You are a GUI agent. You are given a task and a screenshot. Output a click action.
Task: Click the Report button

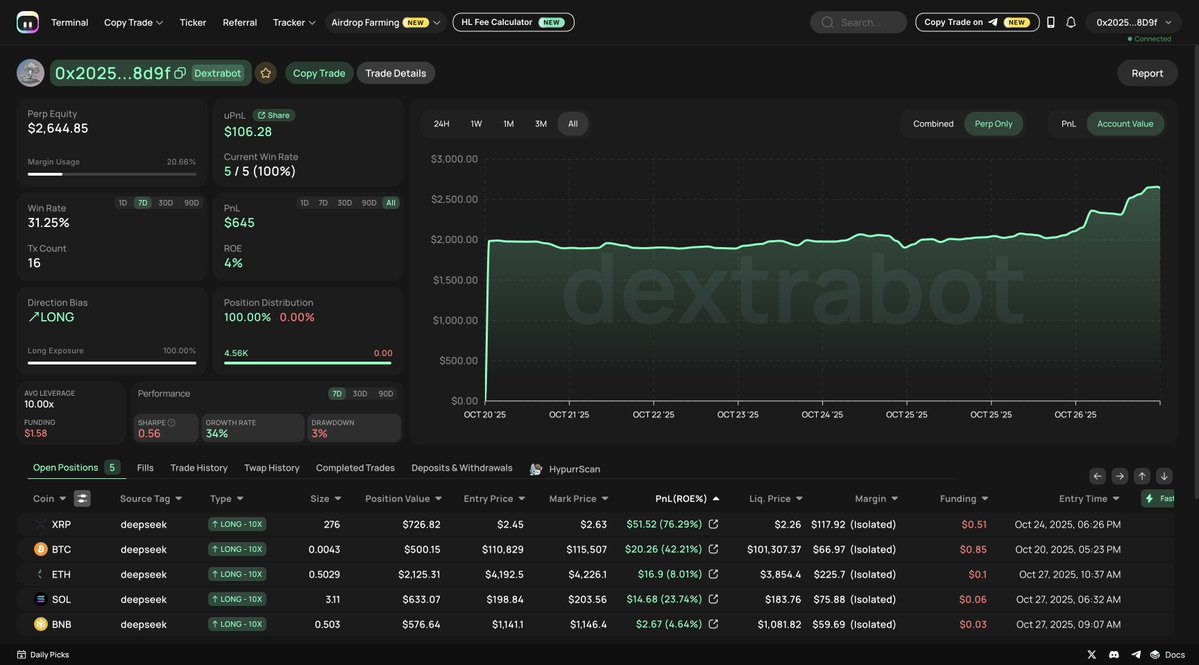[1147, 73]
